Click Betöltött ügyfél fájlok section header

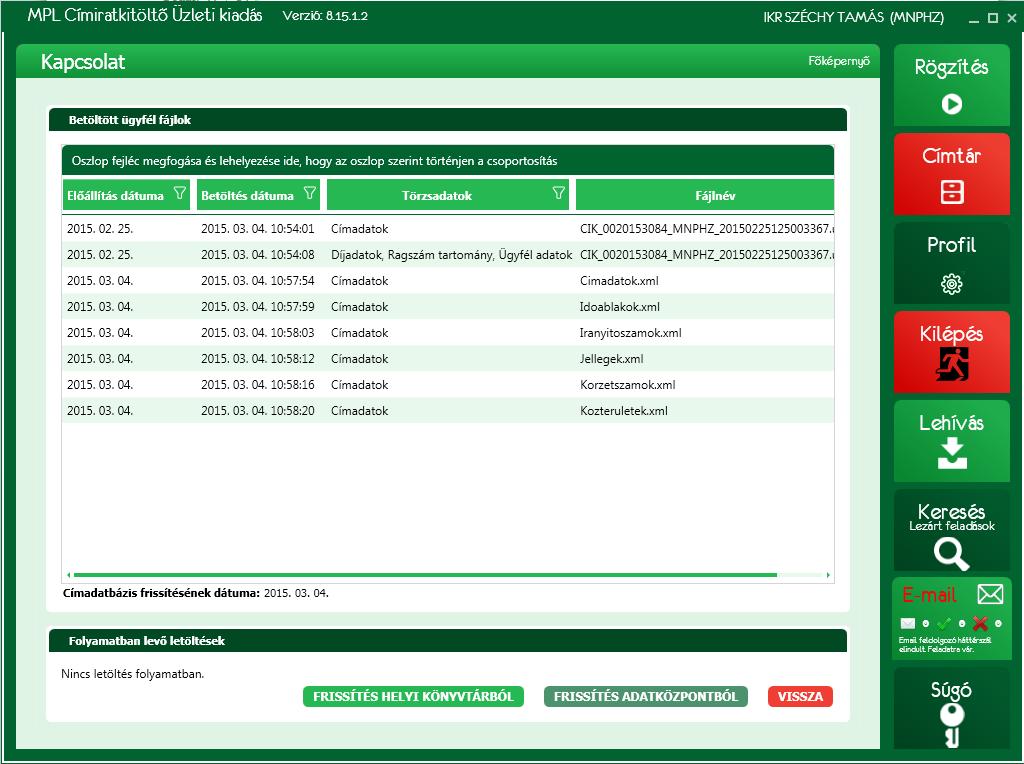click(448, 120)
